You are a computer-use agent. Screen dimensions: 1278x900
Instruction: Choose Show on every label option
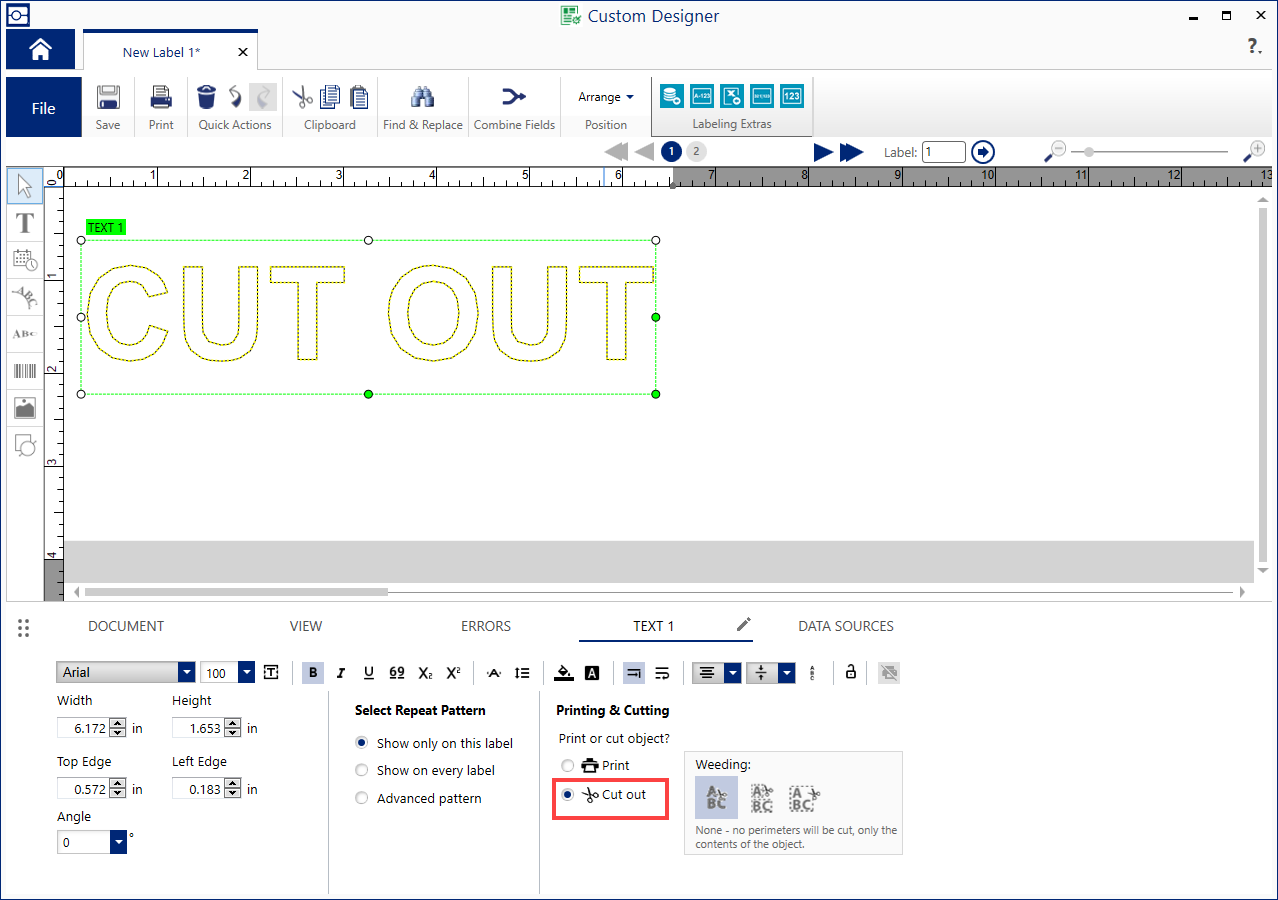coord(362,771)
